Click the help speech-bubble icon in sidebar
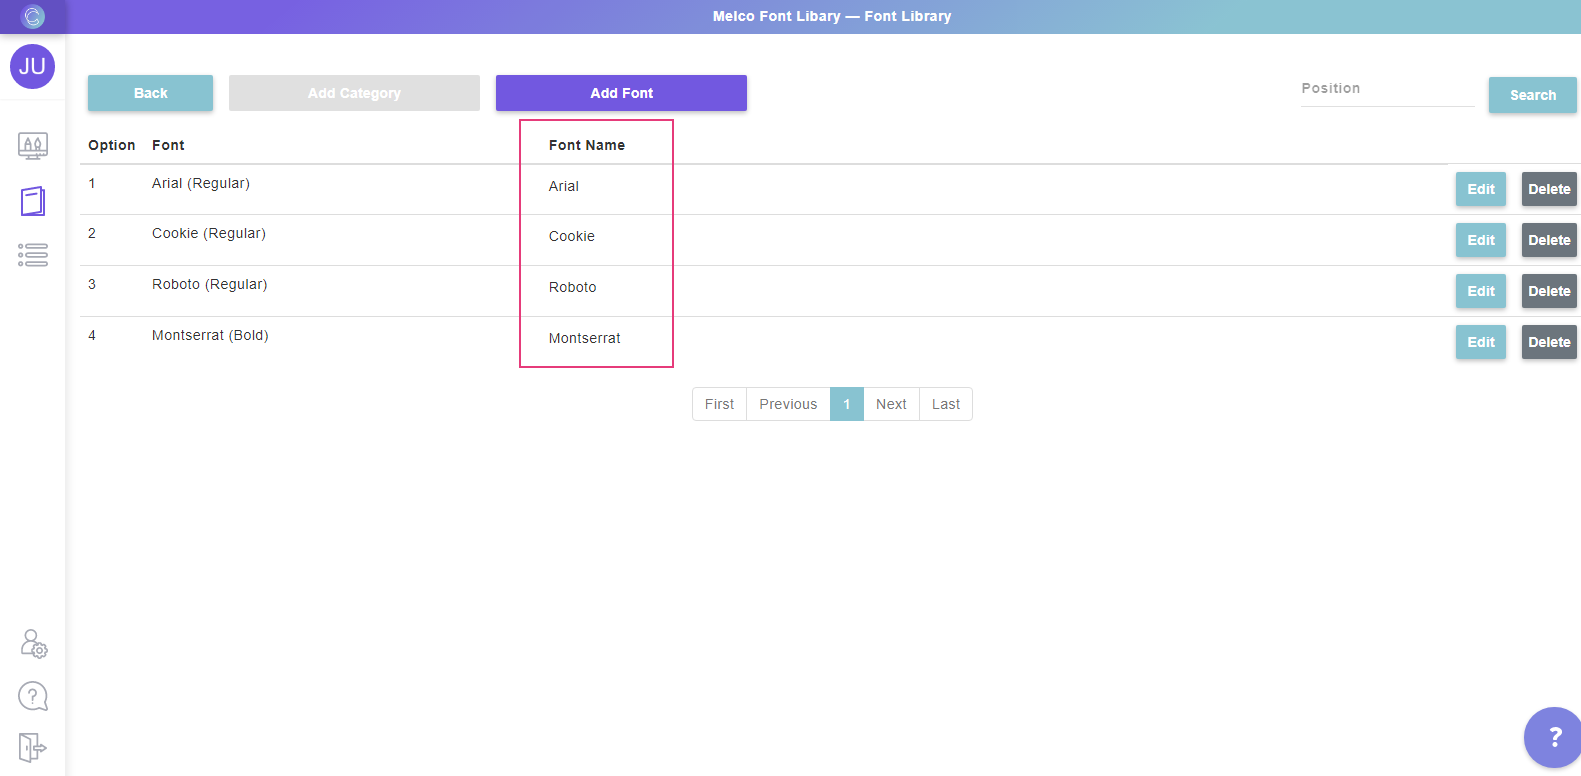 [x=33, y=695]
